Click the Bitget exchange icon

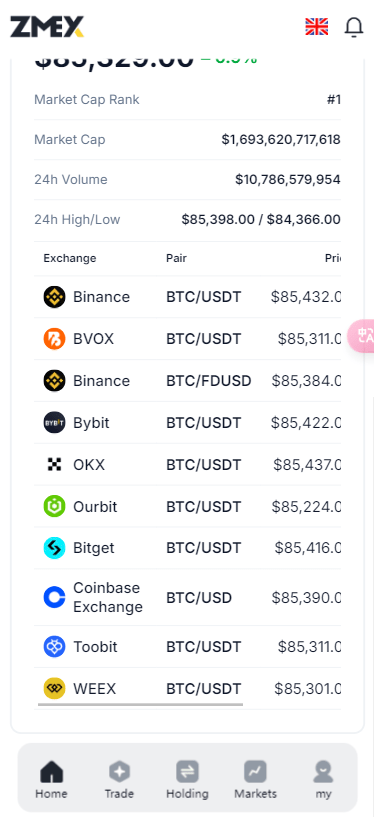(54, 548)
